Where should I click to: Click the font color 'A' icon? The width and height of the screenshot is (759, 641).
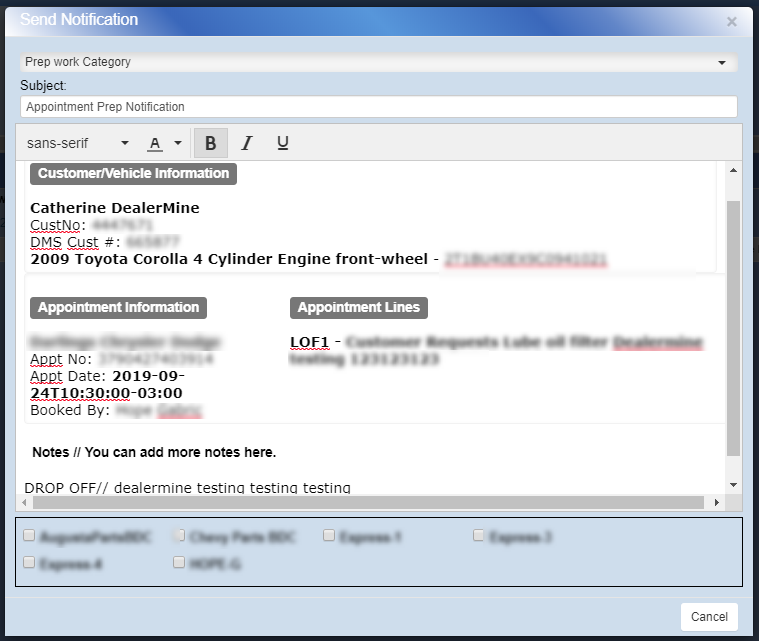point(155,143)
